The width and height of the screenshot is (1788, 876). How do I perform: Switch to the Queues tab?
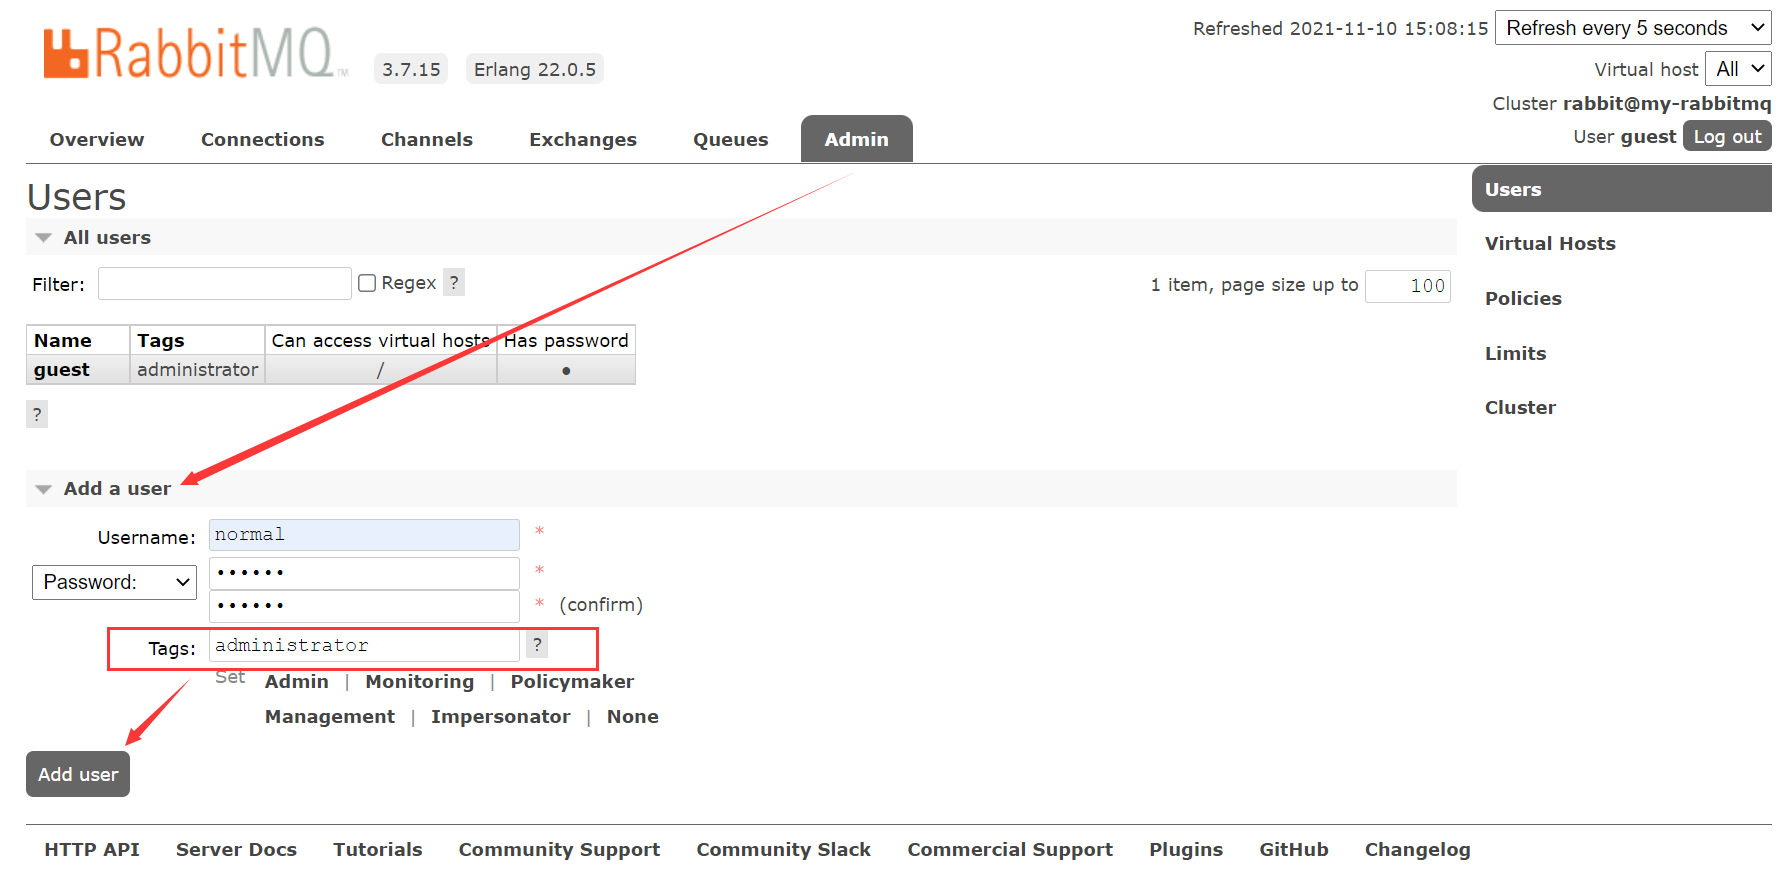point(731,139)
